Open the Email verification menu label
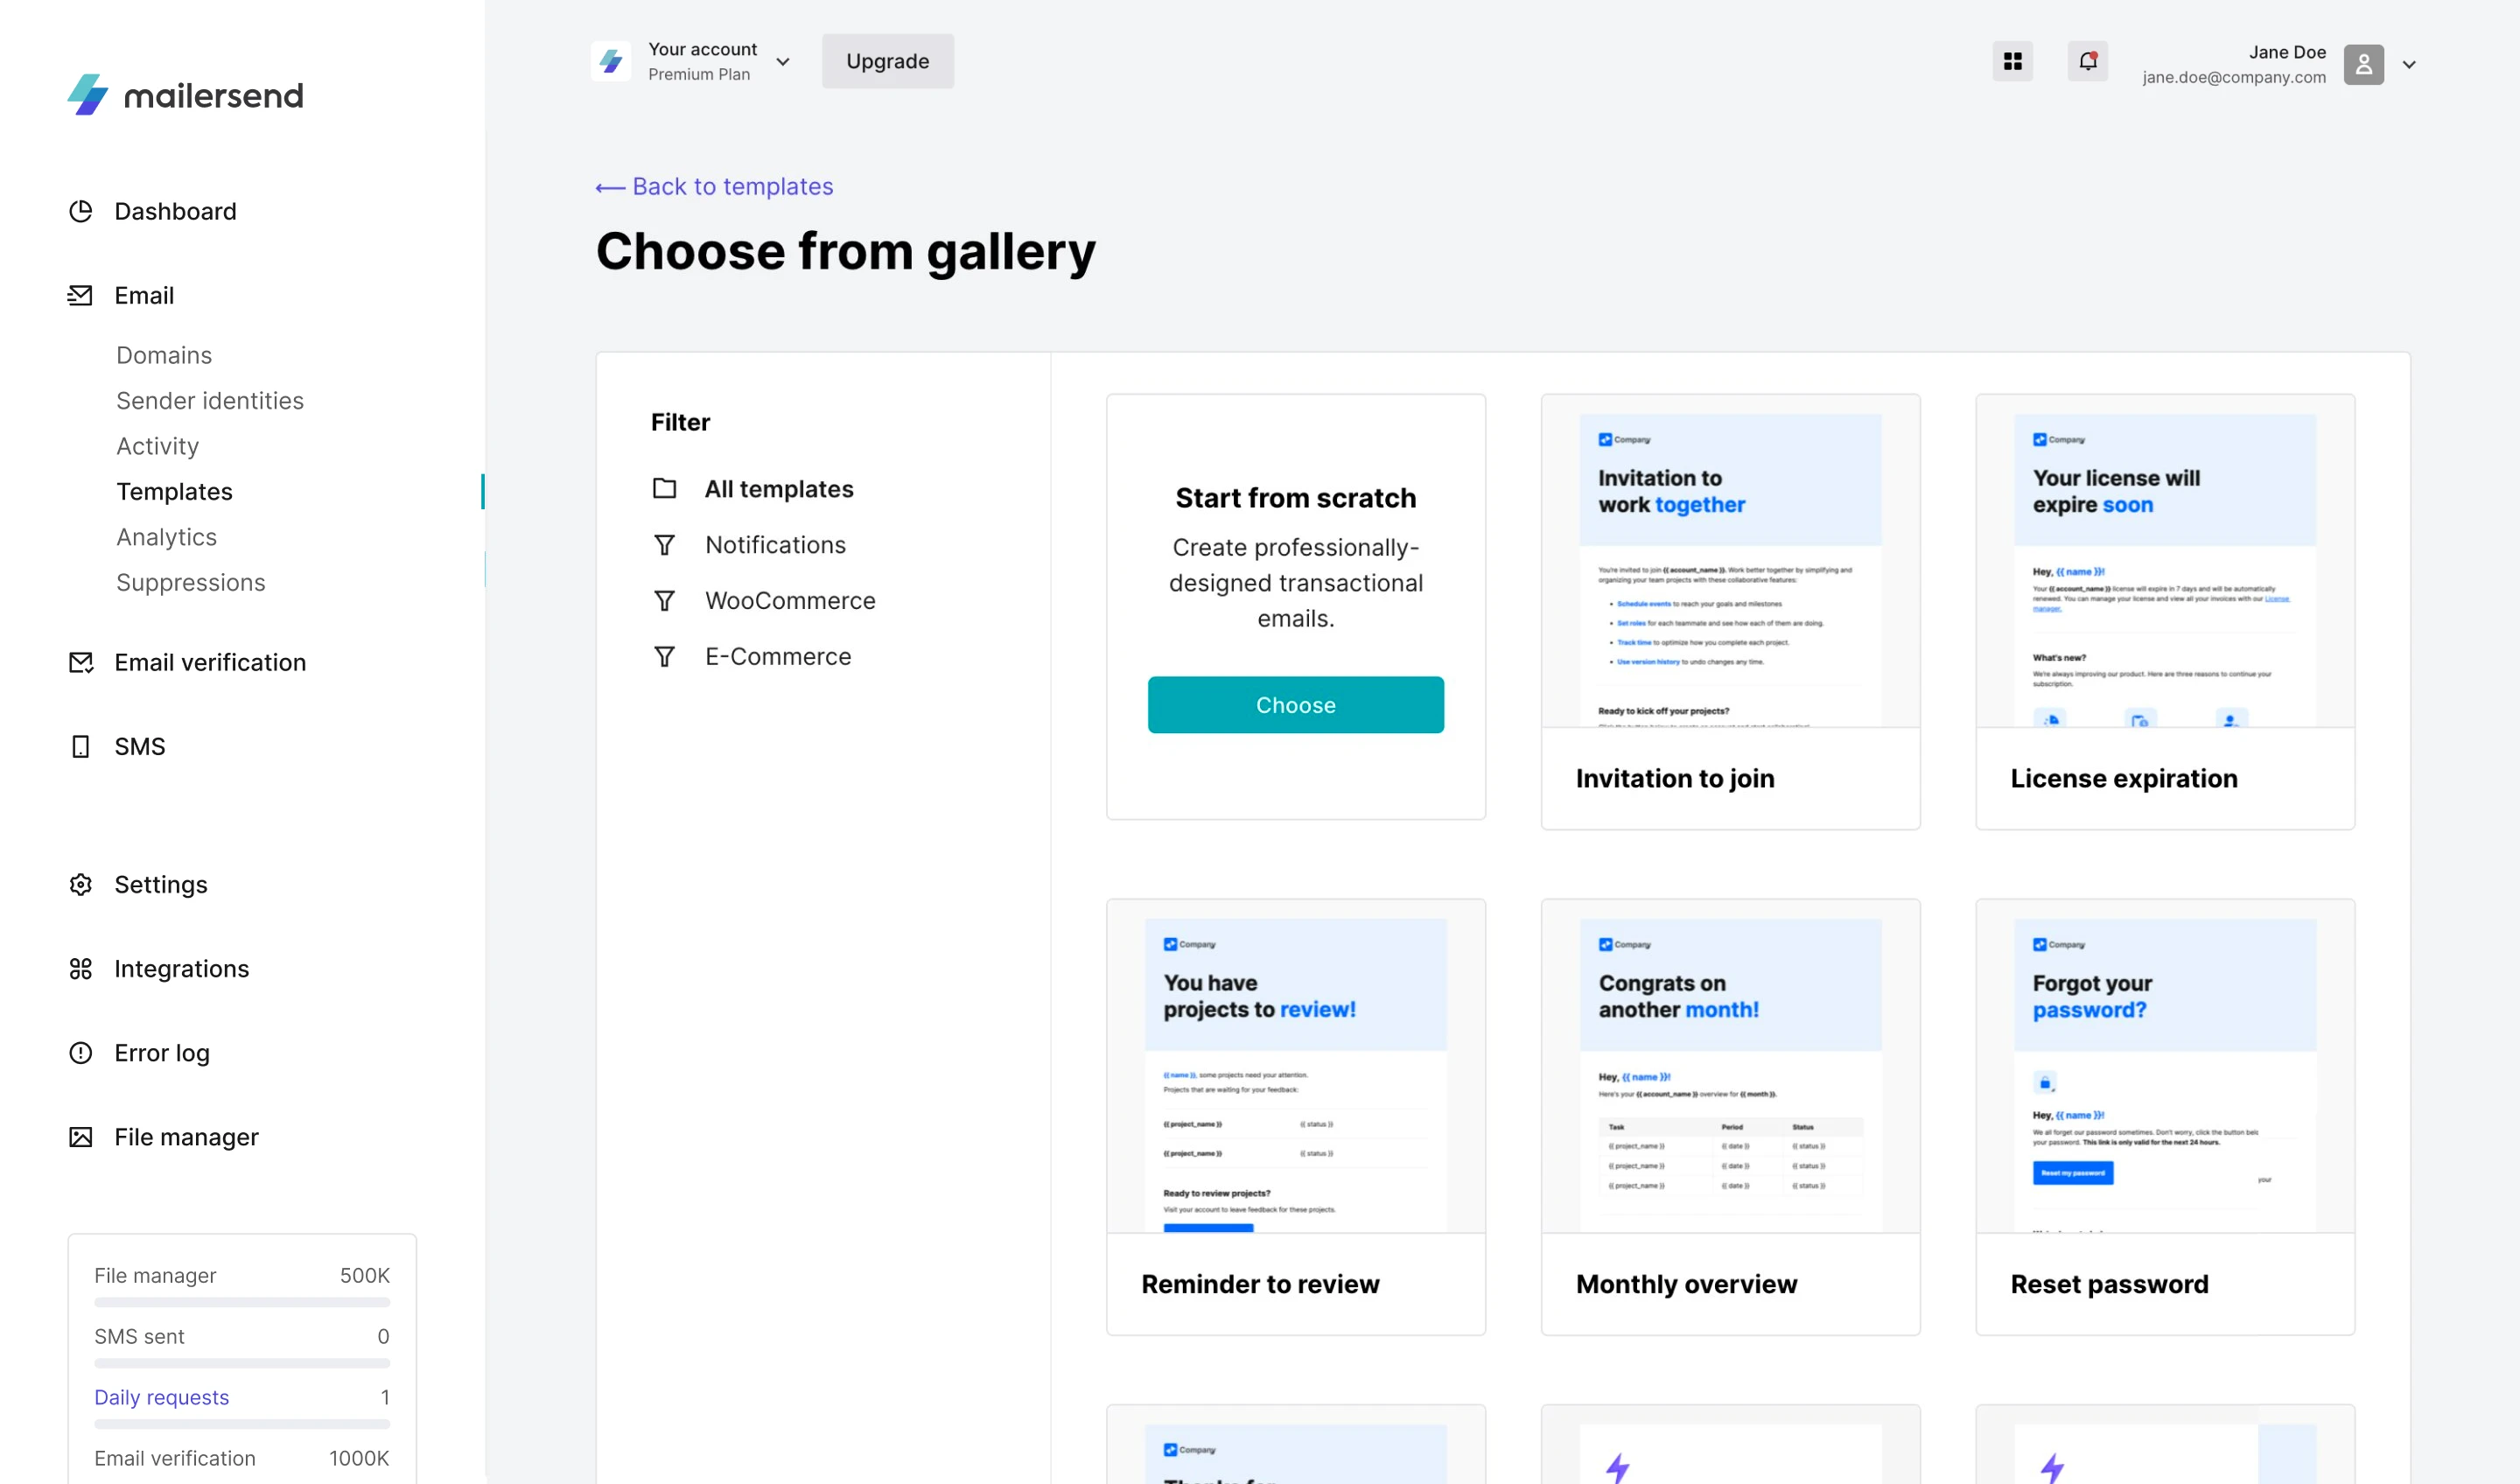The height and width of the screenshot is (1484, 2520). (210, 662)
